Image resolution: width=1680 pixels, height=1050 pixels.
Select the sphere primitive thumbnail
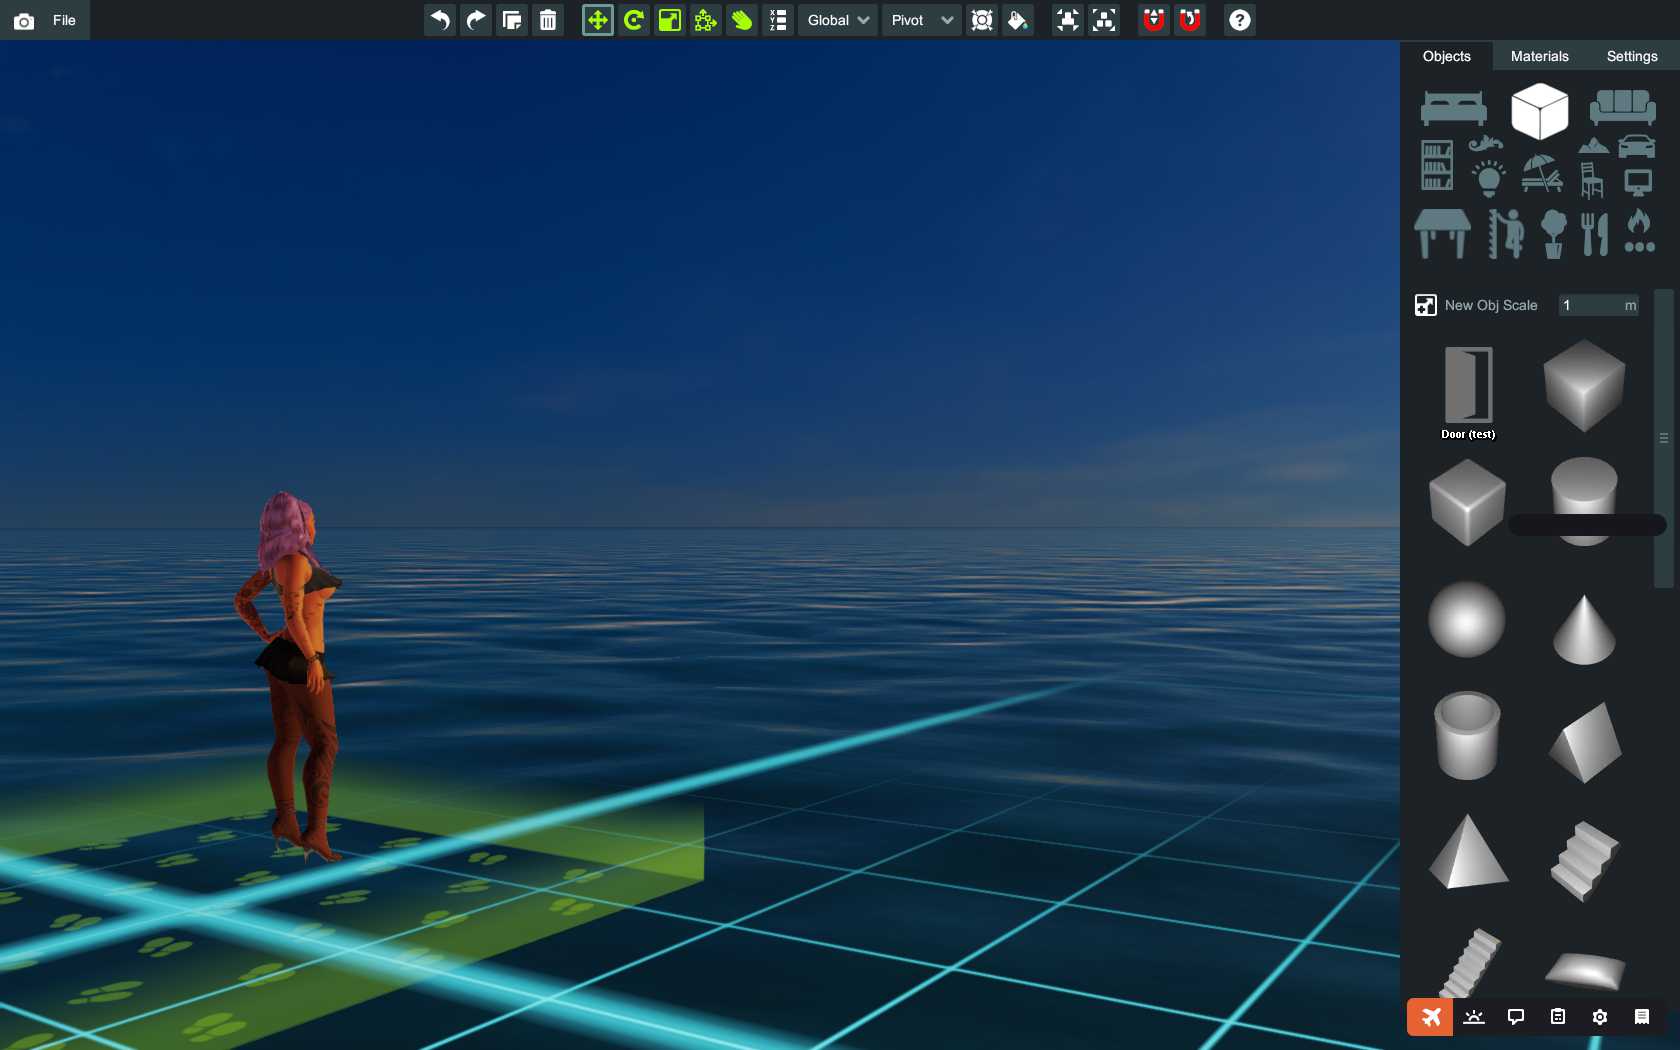1467,619
